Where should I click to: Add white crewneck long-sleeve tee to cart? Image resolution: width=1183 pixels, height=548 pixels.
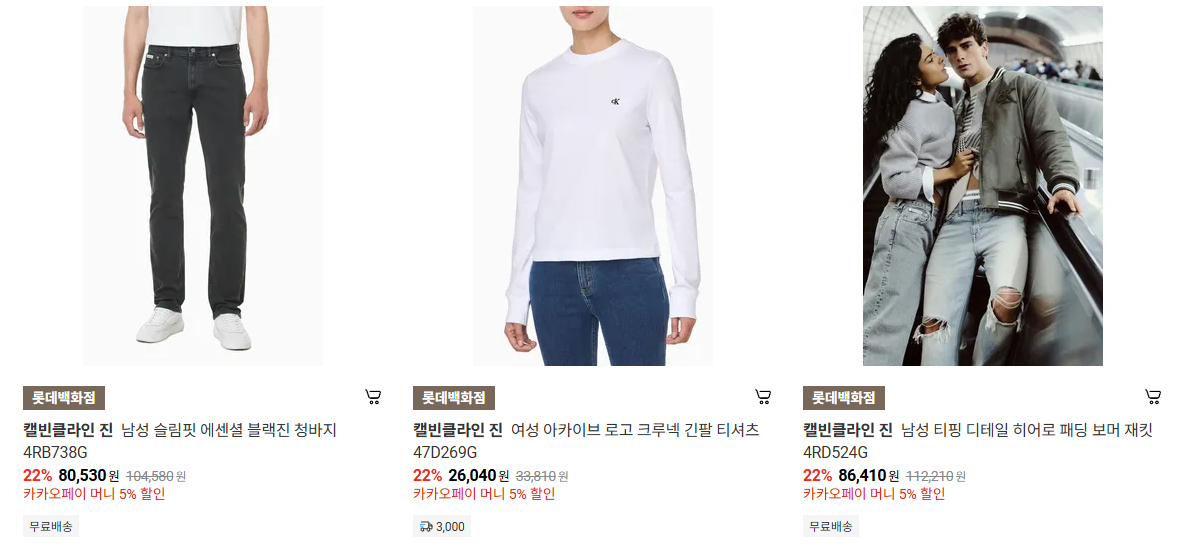click(x=763, y=397)
